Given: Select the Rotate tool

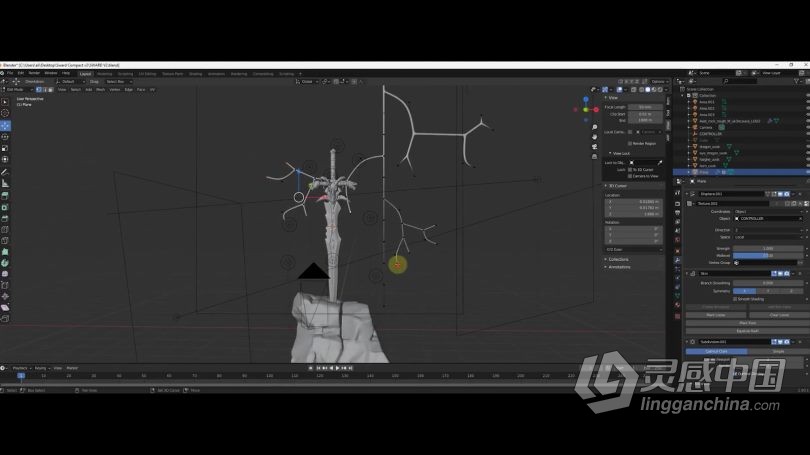Looking at the screenshot, I should tap(5, 137).
